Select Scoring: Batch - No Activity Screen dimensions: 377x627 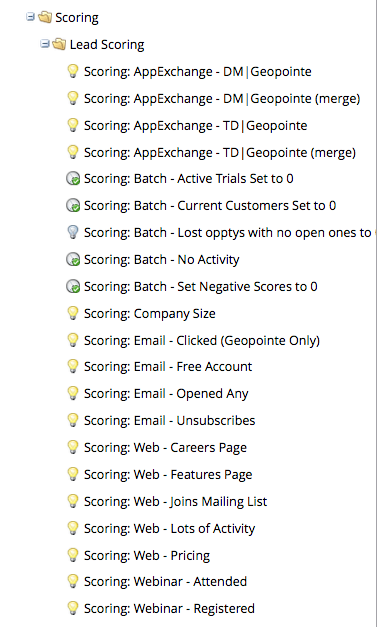pos(162,260)
